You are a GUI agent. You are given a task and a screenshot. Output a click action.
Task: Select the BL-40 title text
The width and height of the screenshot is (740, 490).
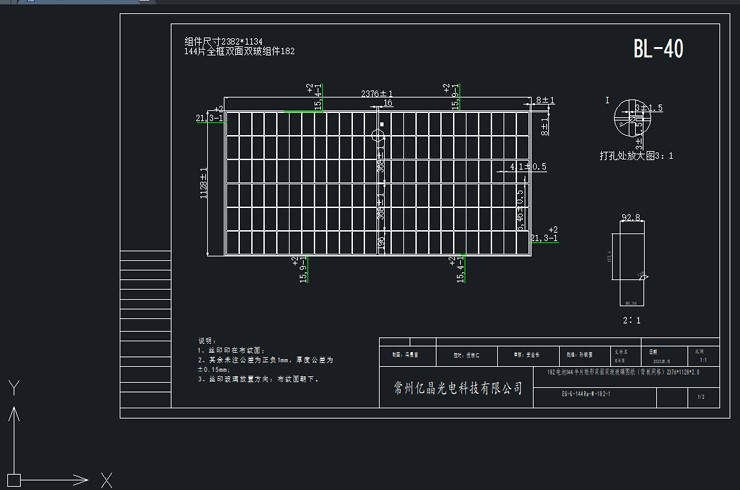click(658, 49)
